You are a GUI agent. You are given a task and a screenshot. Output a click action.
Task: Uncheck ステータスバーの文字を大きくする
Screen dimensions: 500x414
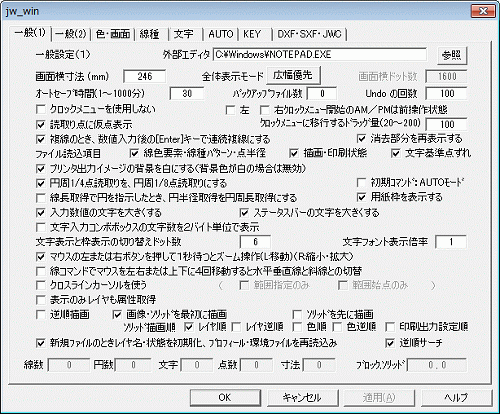(244, 212)
